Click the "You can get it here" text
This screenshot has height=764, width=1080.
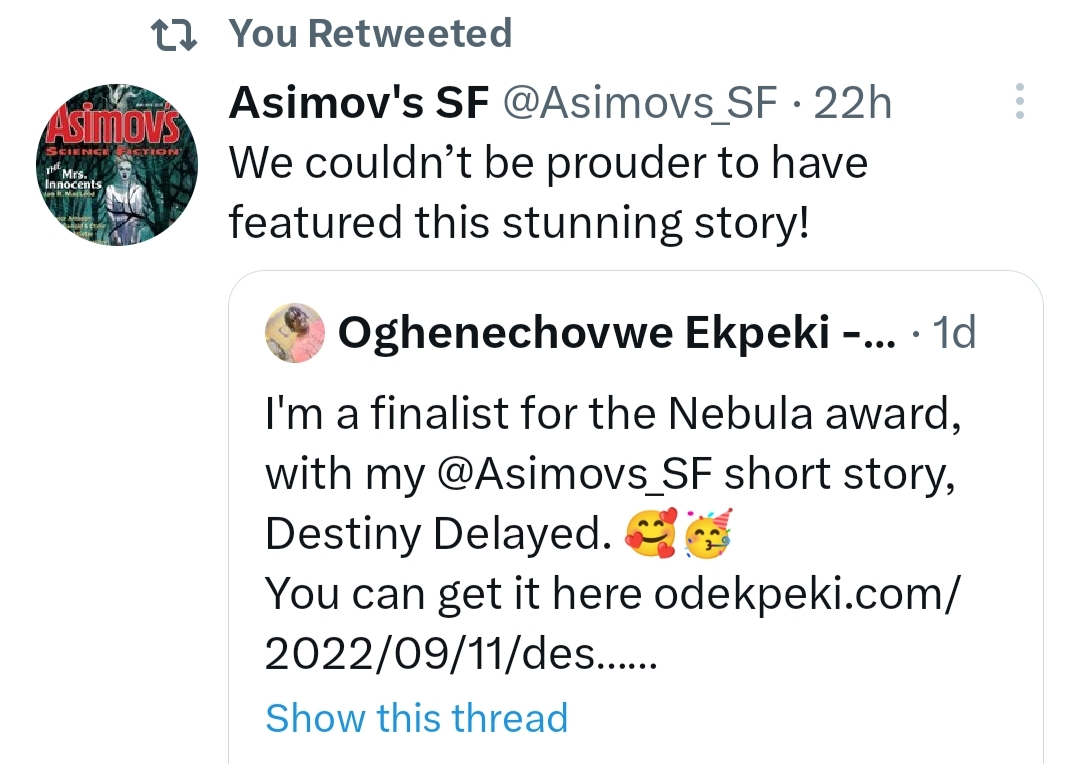click(452, 596)
